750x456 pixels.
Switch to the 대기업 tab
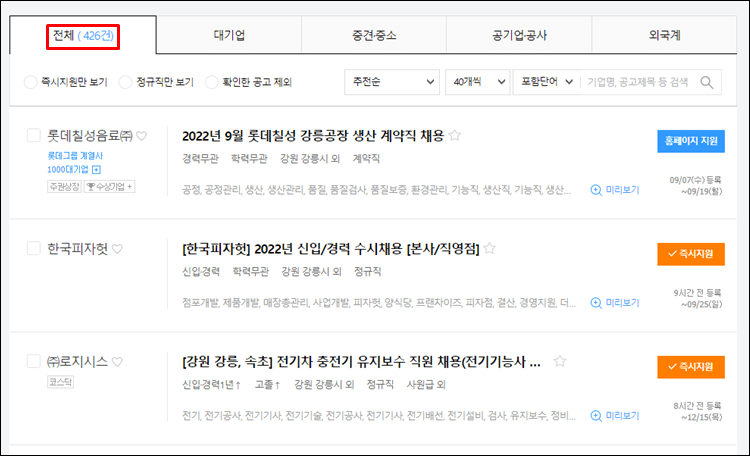coord(229,35)
